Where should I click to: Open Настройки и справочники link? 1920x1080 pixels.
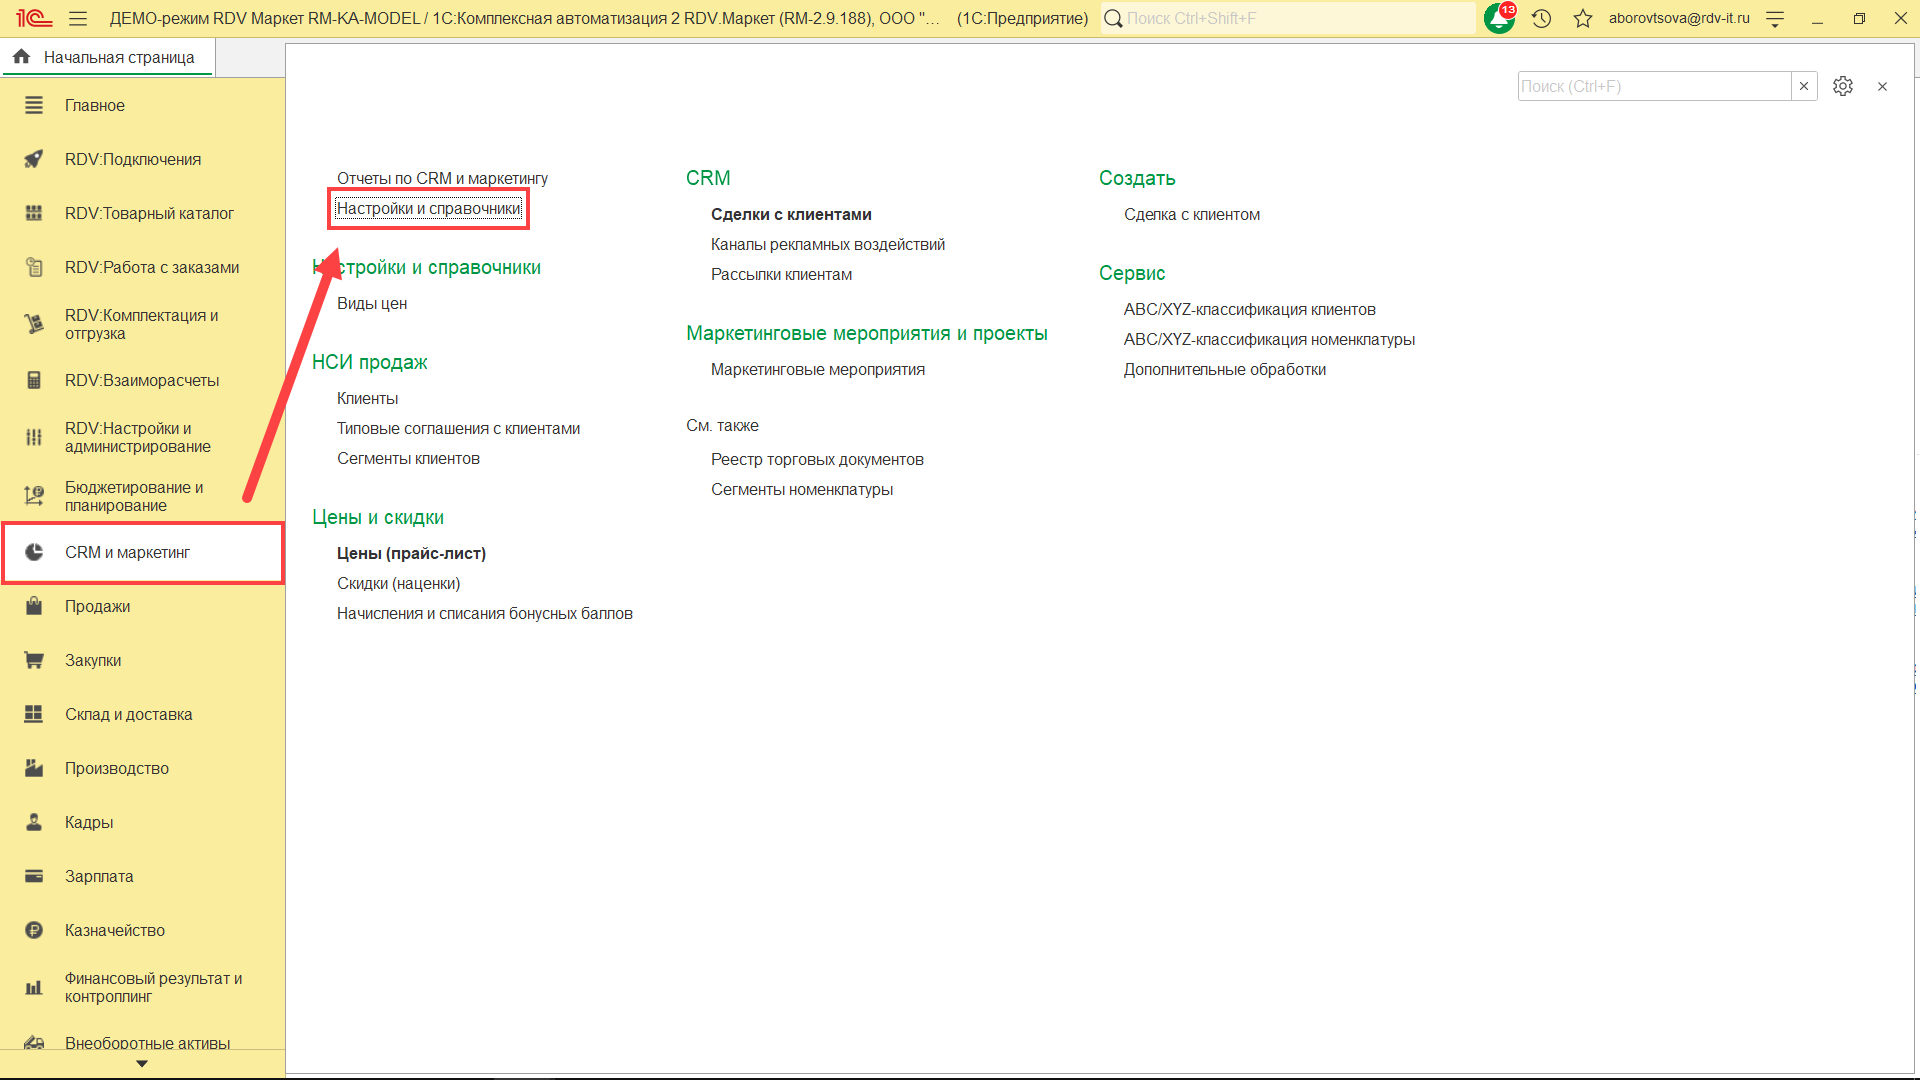pos(428,208)
